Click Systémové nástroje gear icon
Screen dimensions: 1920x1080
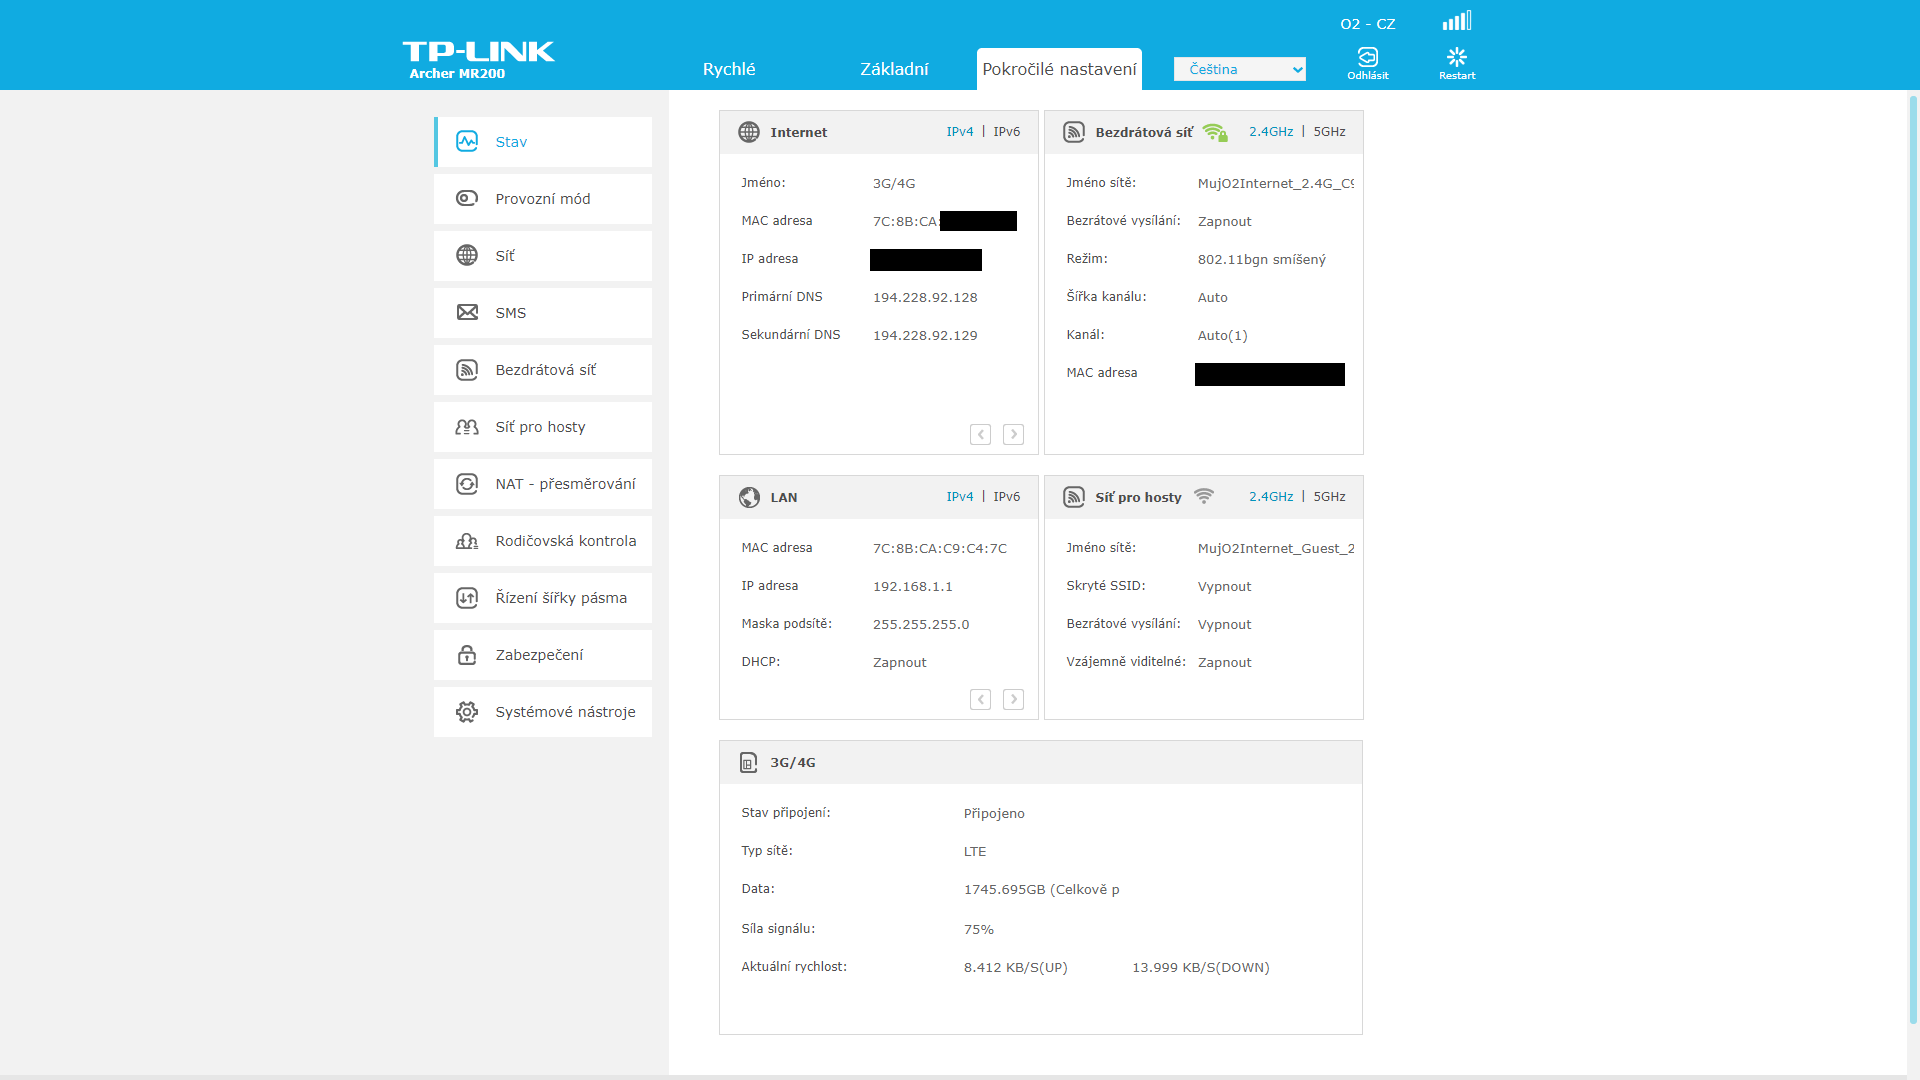(x=467, y=712)
